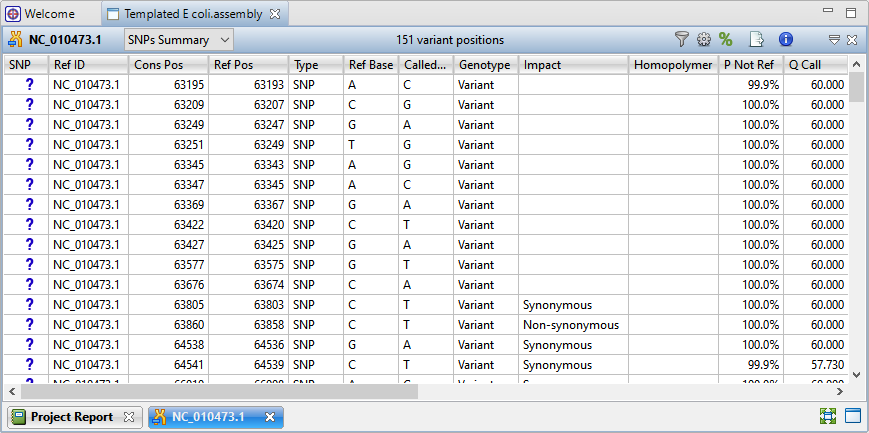Viewport: 869px width, 433px height.
Task: Sort by the Ref ID column header
Action: 89,65
